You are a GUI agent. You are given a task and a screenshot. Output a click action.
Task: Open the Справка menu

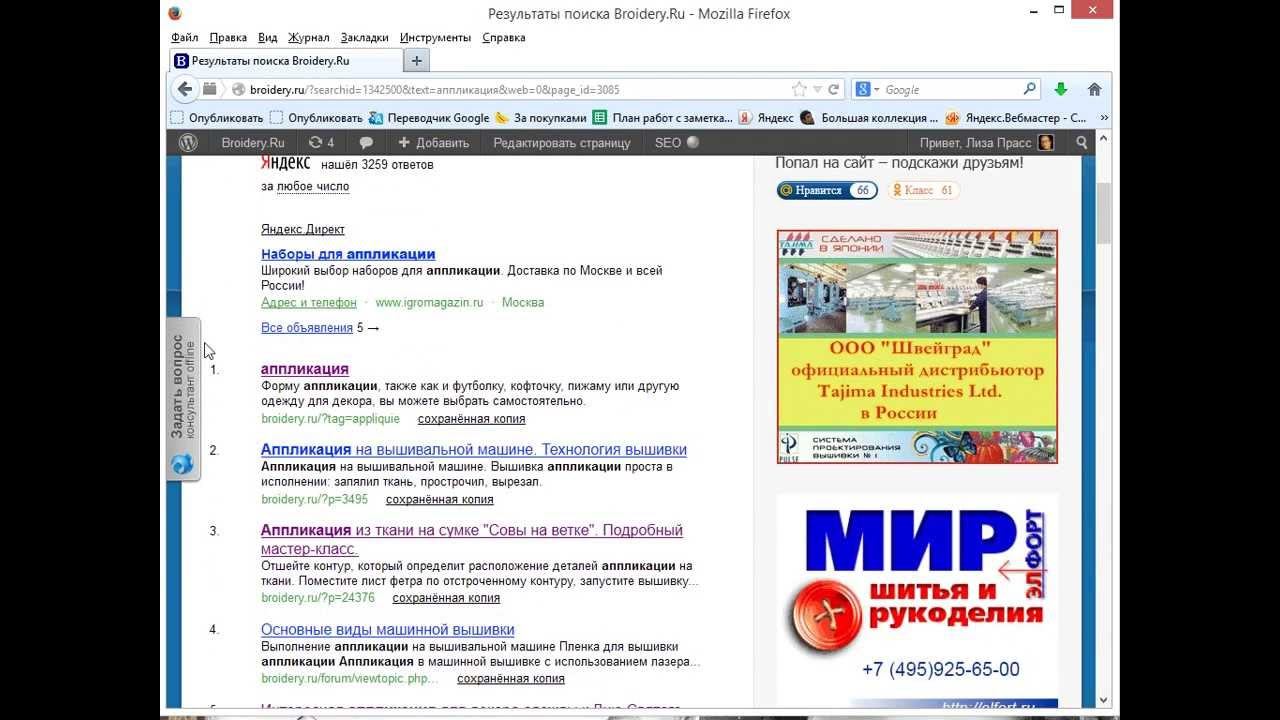[x=504, y=38]
